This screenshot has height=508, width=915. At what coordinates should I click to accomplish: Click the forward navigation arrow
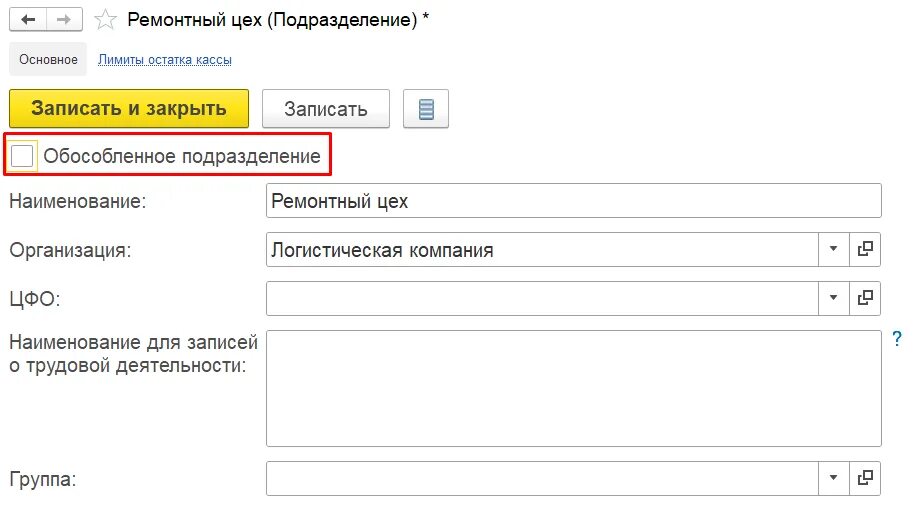[64, 19]
